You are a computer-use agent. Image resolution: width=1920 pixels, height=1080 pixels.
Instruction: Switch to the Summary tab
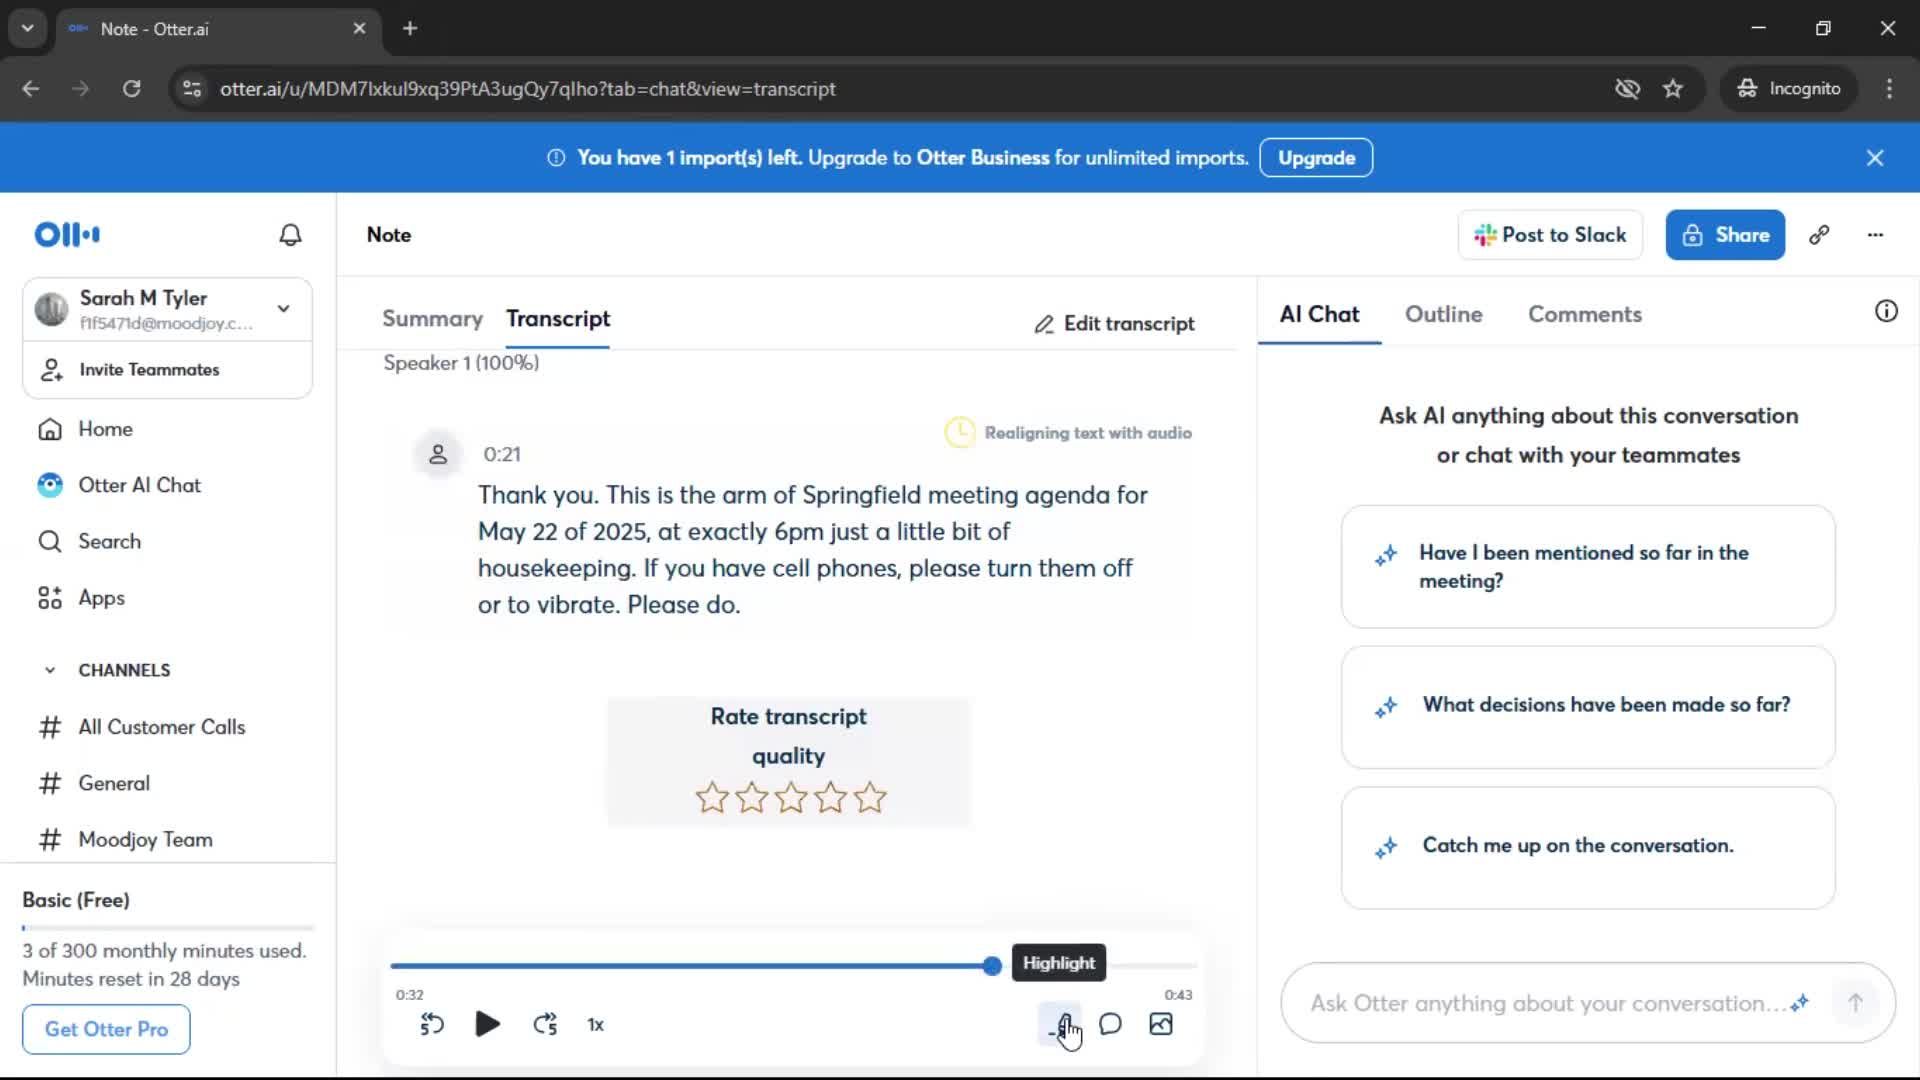point(432,319)
